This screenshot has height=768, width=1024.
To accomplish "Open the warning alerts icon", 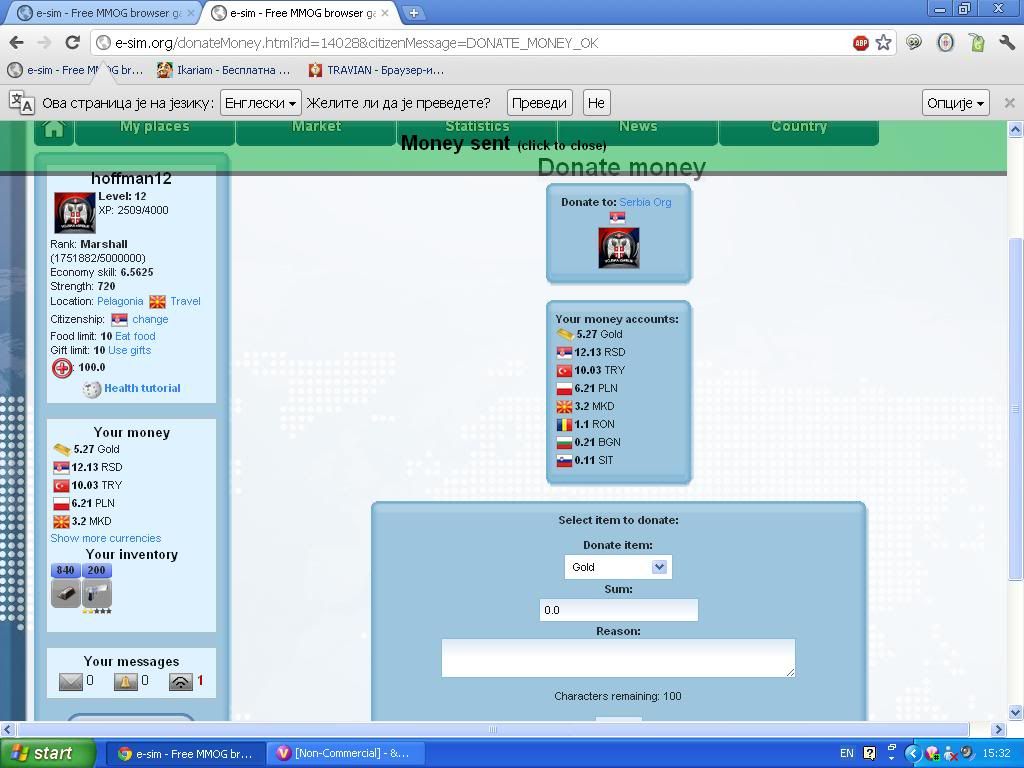I will click(x=125, y=681).
